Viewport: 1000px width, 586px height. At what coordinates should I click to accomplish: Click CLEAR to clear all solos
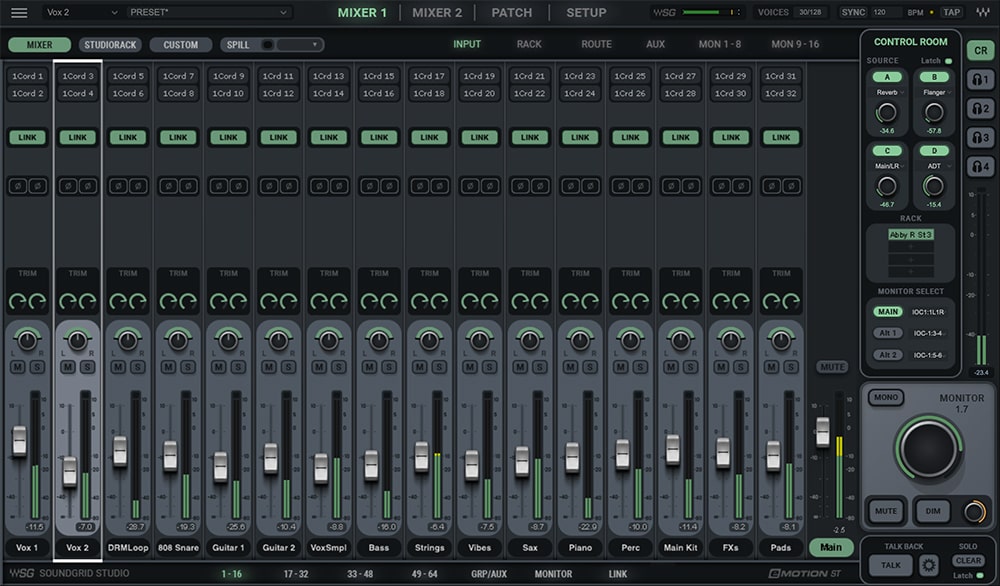(967, 561)
